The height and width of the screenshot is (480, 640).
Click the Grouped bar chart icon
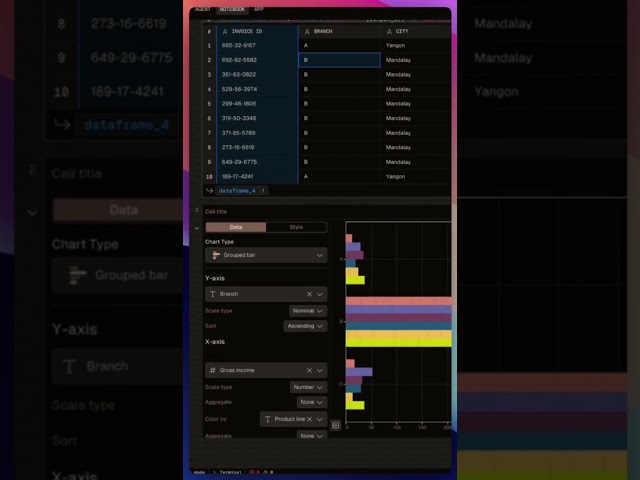pos(216,255)
